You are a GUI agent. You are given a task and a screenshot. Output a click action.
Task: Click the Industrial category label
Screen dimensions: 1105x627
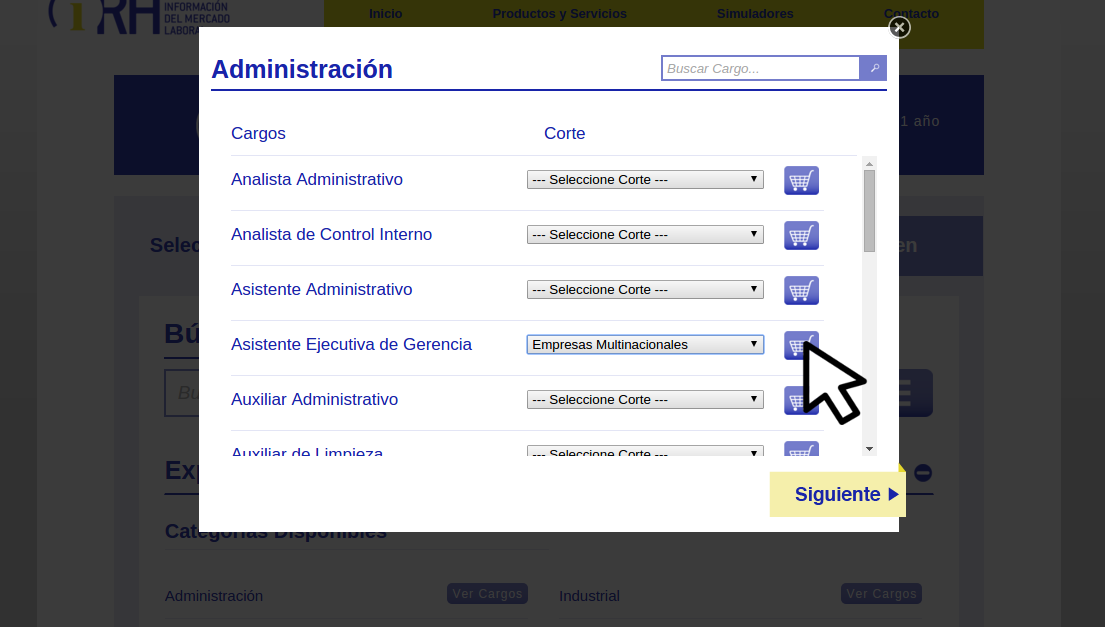coord(589,596)
